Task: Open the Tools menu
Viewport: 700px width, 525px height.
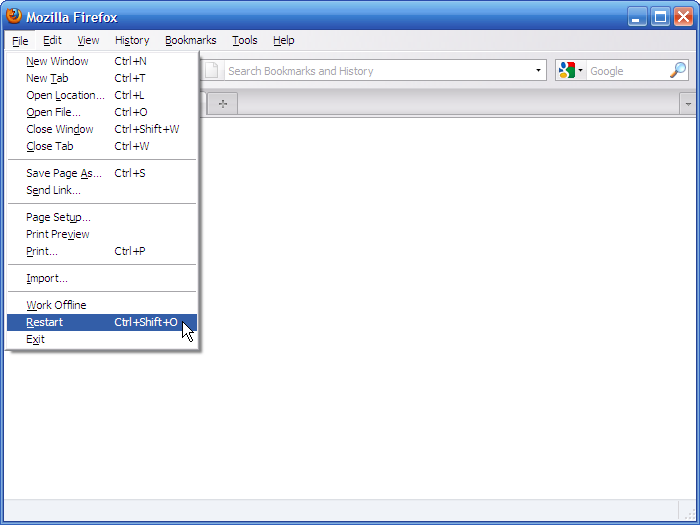Action: 245,40
